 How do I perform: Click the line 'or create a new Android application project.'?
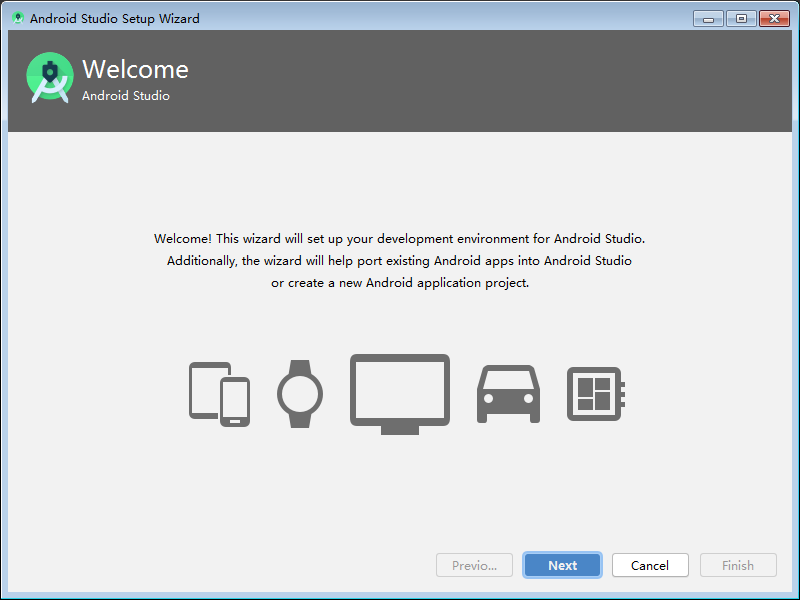[400, 283]
